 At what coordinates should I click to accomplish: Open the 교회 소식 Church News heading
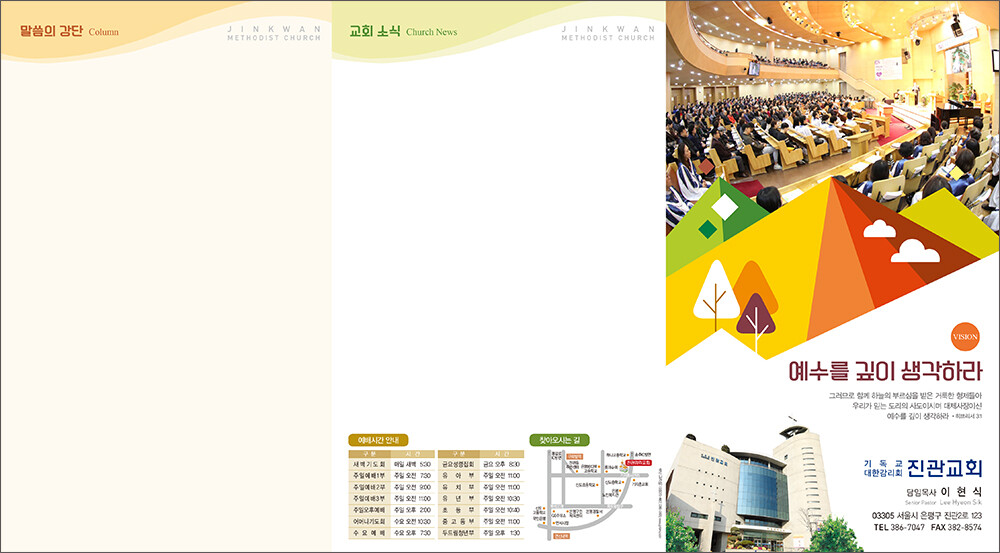pyautogui.click(x=403, y=31)
